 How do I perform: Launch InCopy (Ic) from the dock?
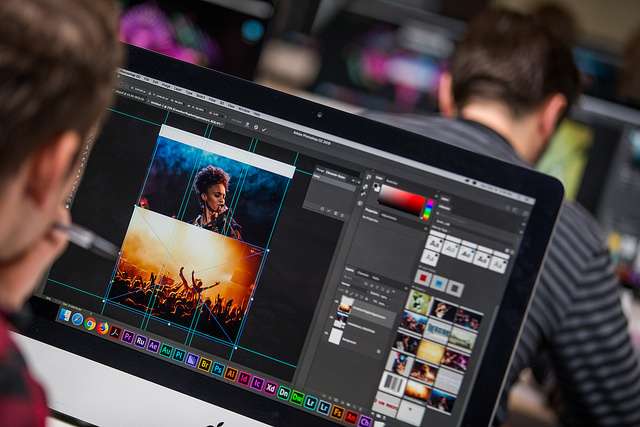(257, 383)
